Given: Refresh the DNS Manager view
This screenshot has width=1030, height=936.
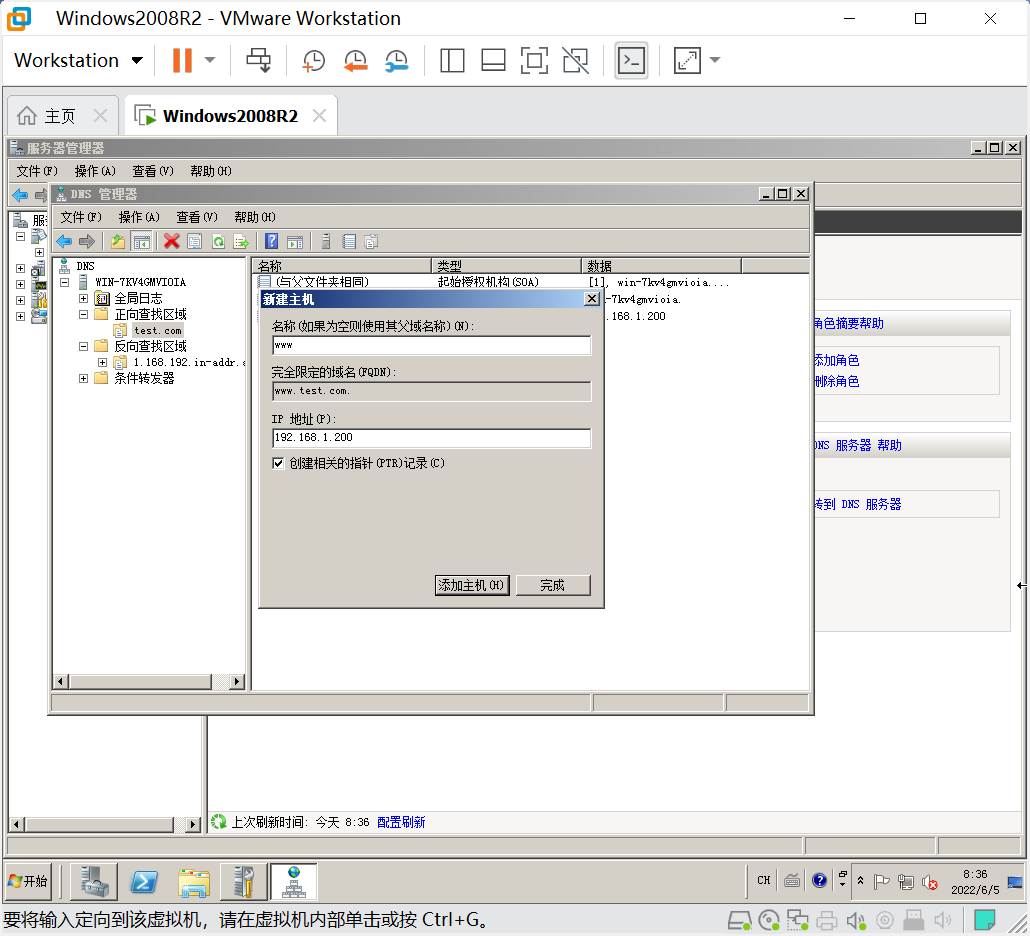Looking at the screenshot, I should point(218,242).
